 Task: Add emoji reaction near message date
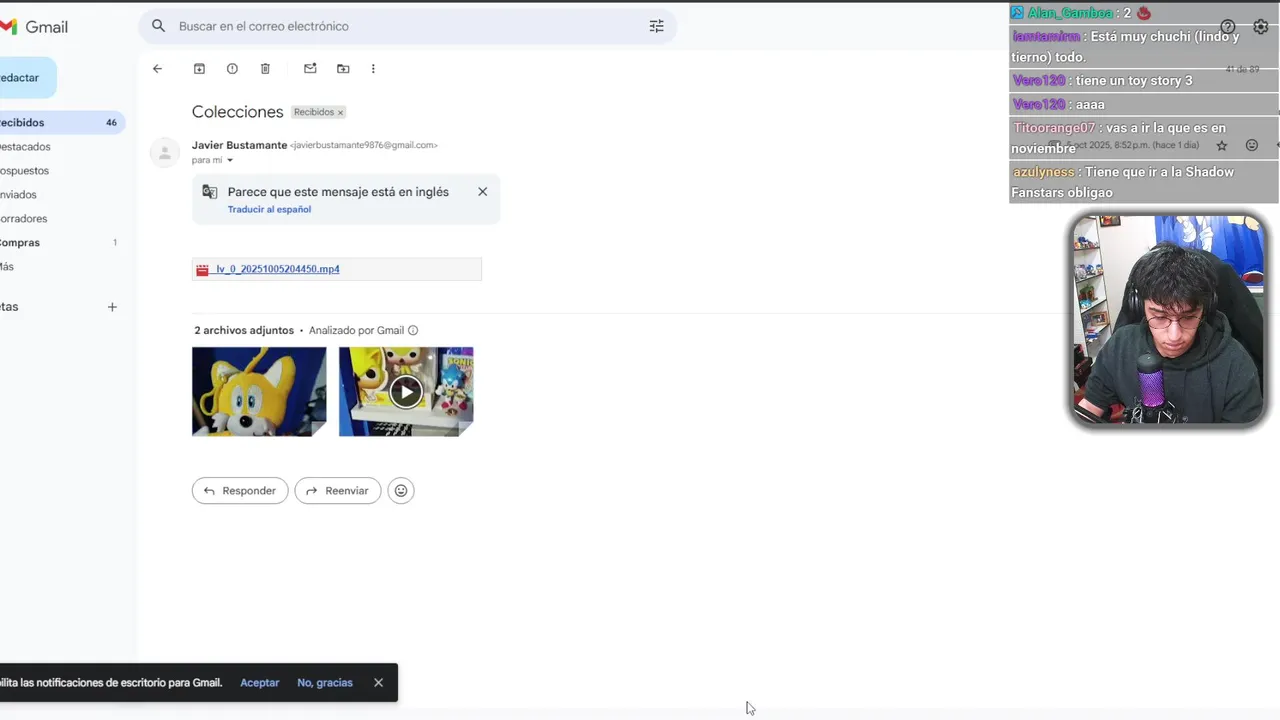[1251, 145]
